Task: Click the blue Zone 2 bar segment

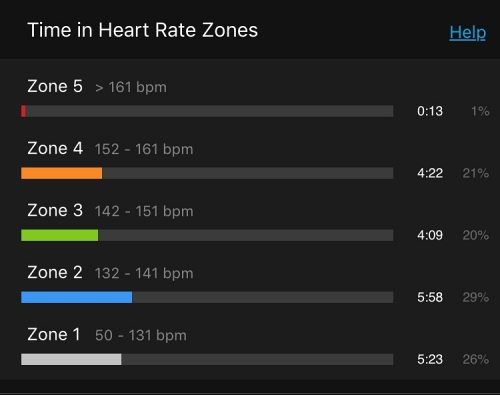Action: [x=76, y=297]
